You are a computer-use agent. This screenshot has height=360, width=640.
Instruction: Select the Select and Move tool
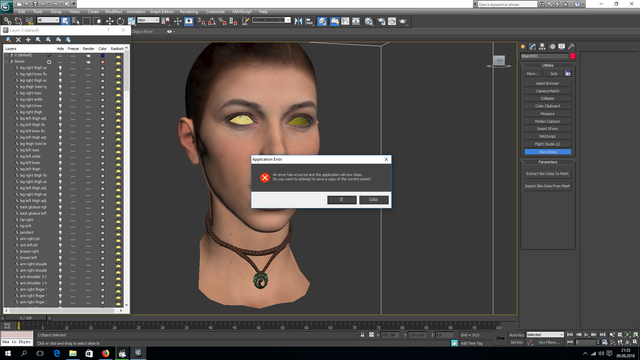point(109,21)
